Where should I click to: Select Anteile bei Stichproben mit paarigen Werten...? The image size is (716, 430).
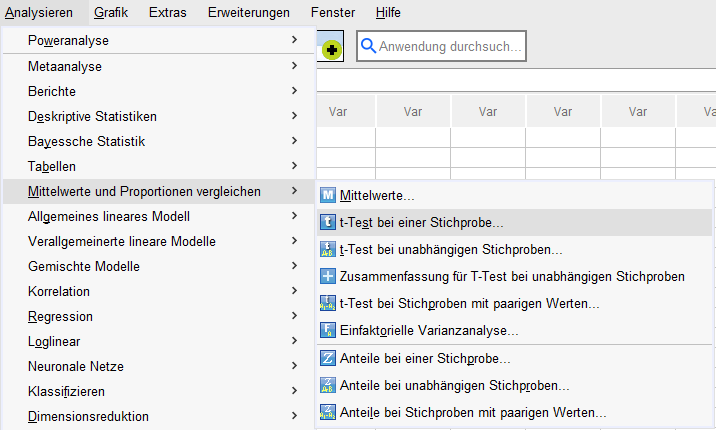[514, 412]
